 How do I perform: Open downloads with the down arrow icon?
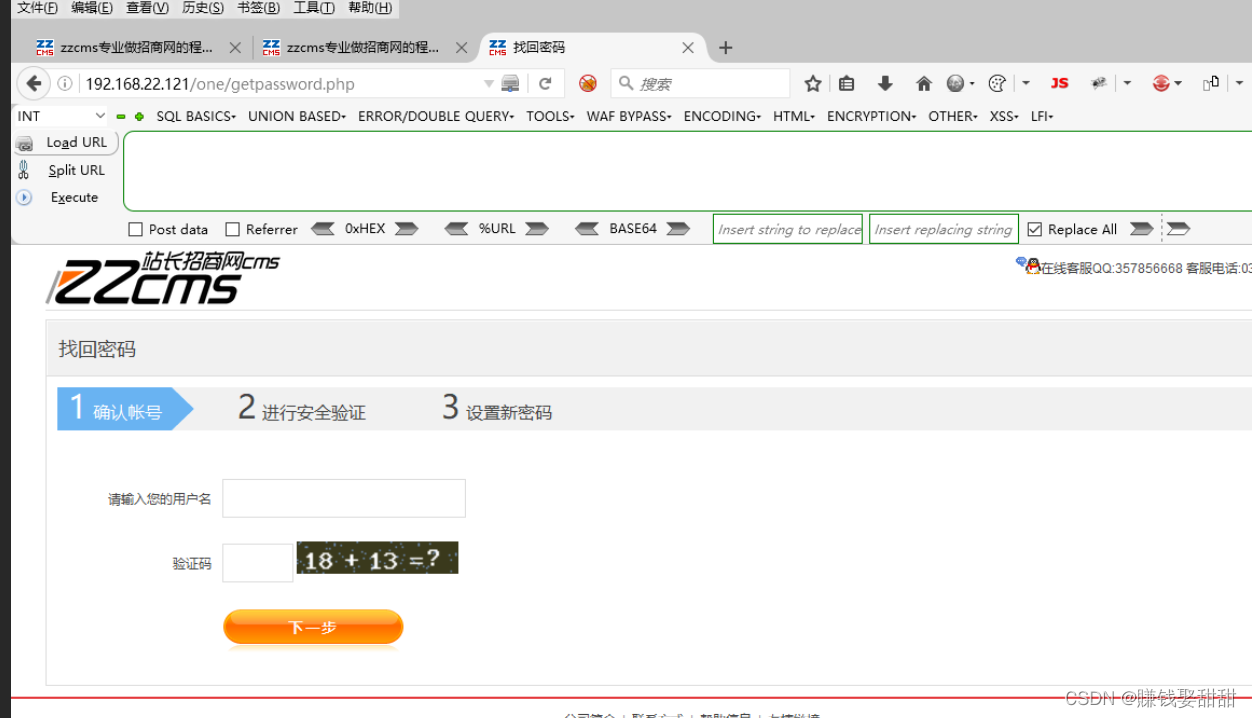coord(885,83)
